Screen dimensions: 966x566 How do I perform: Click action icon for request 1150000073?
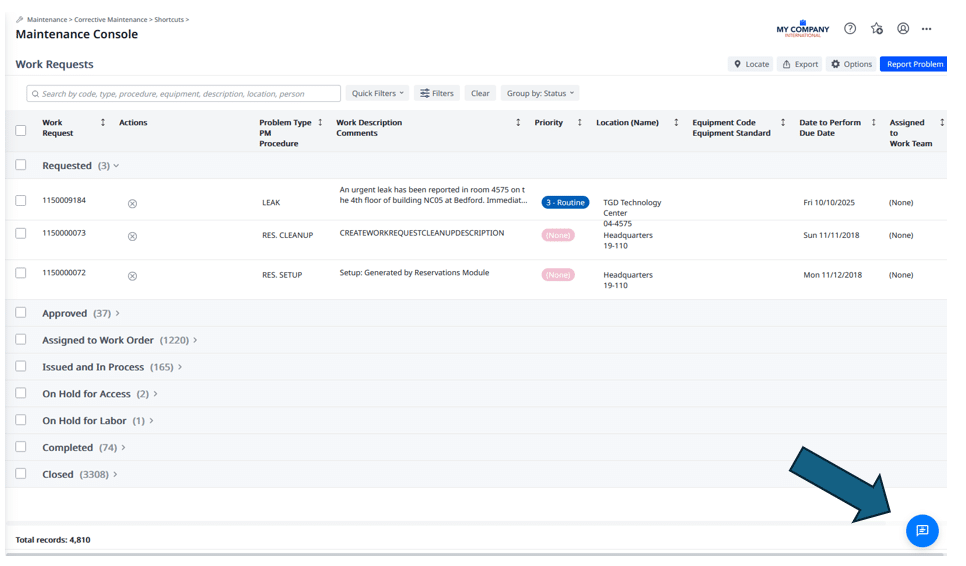point(132,236)
